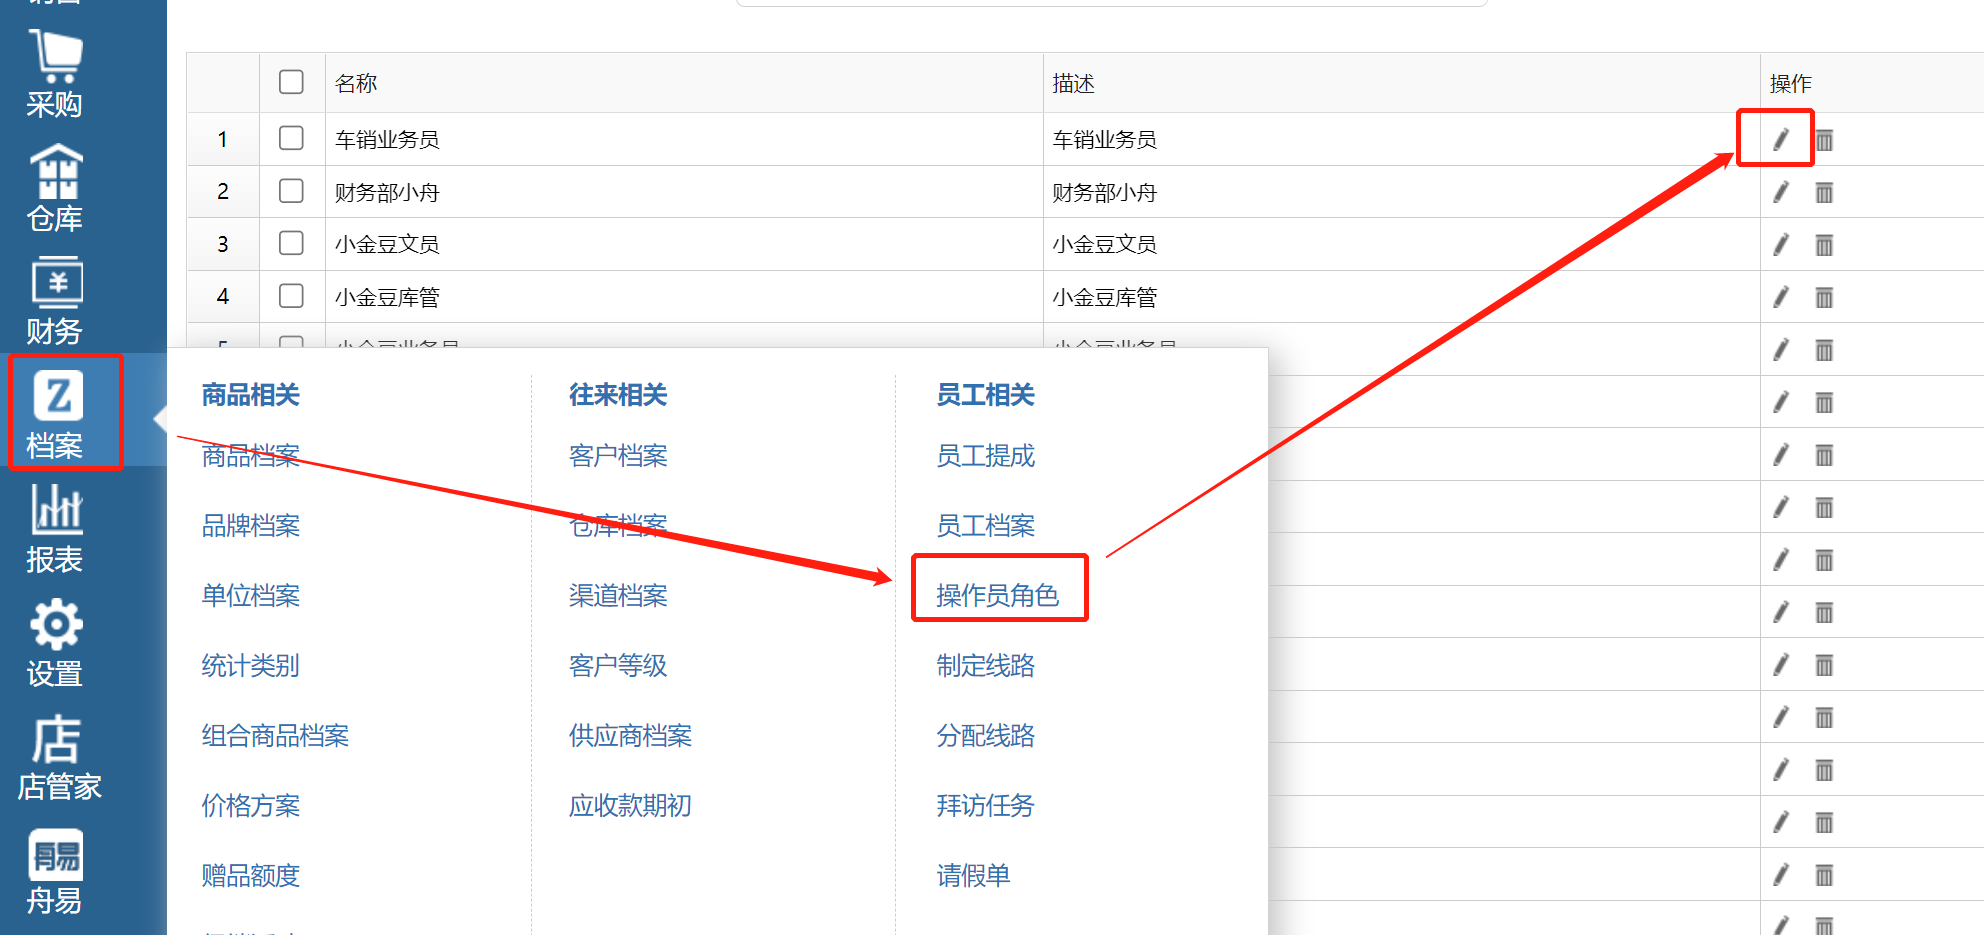Select the 档案 archive sidebar icon
Image resolution: width=1984 pixels, height=935 pixels.
point(58,414)
